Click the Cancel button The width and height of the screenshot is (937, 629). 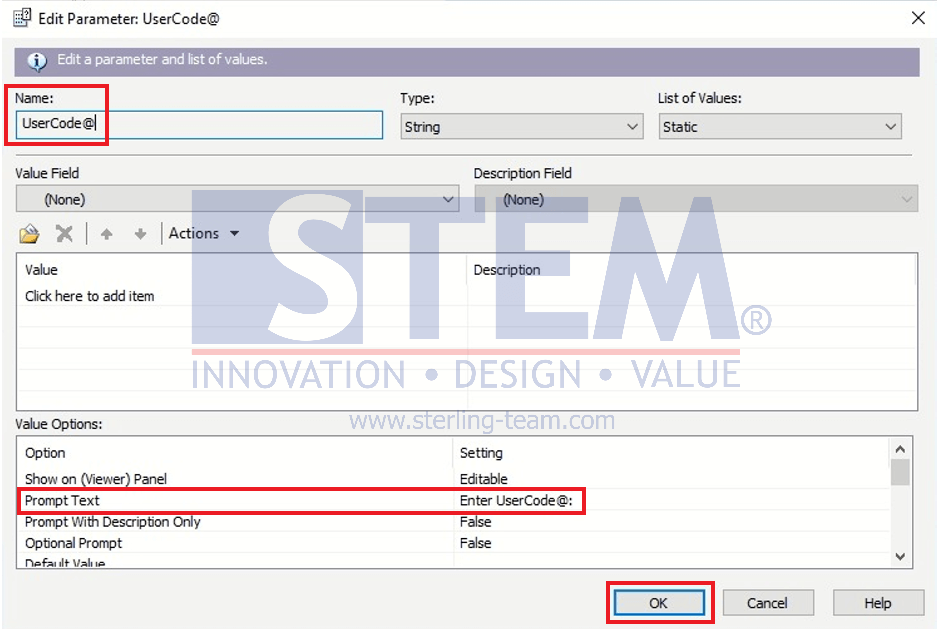(x=767, y=603)
